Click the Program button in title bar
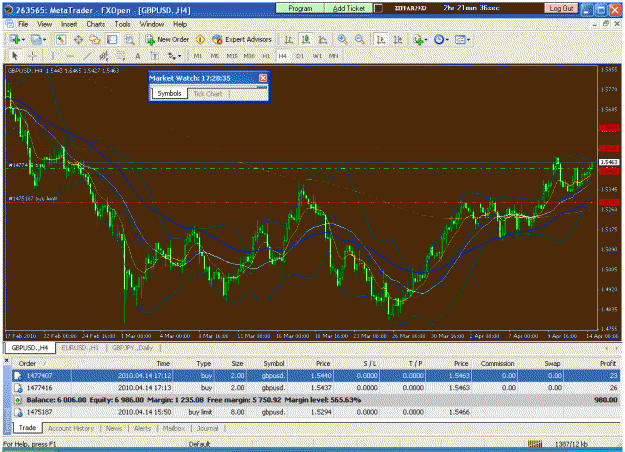The height and width of the screenshot is (452, 625). click(300, 8)
